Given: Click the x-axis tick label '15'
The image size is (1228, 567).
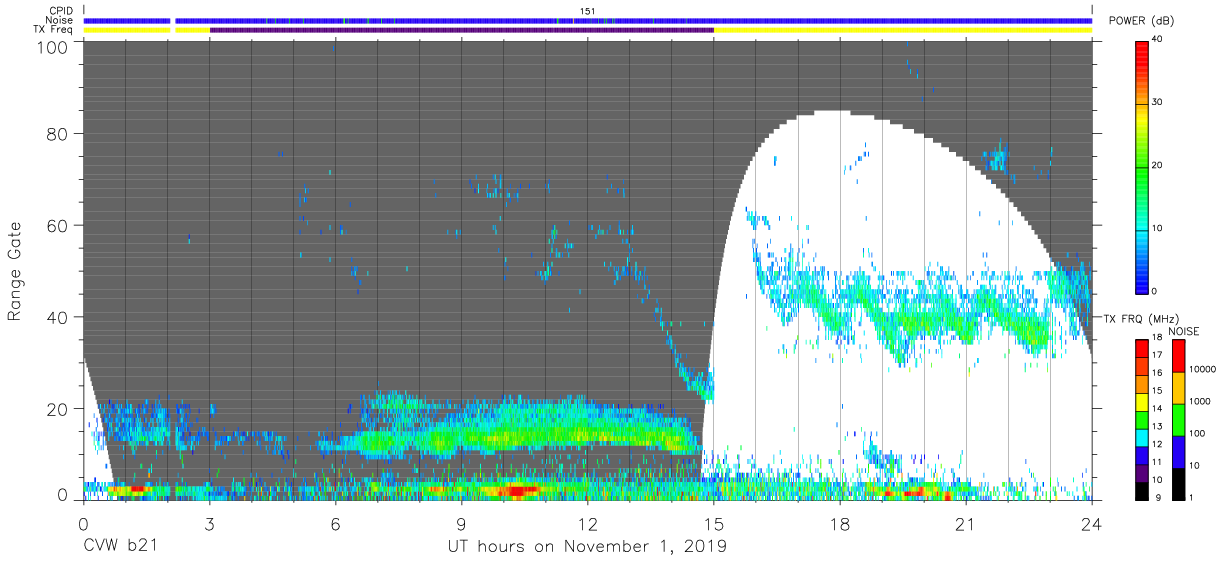Looking at the screenshot, I should 714,523.
